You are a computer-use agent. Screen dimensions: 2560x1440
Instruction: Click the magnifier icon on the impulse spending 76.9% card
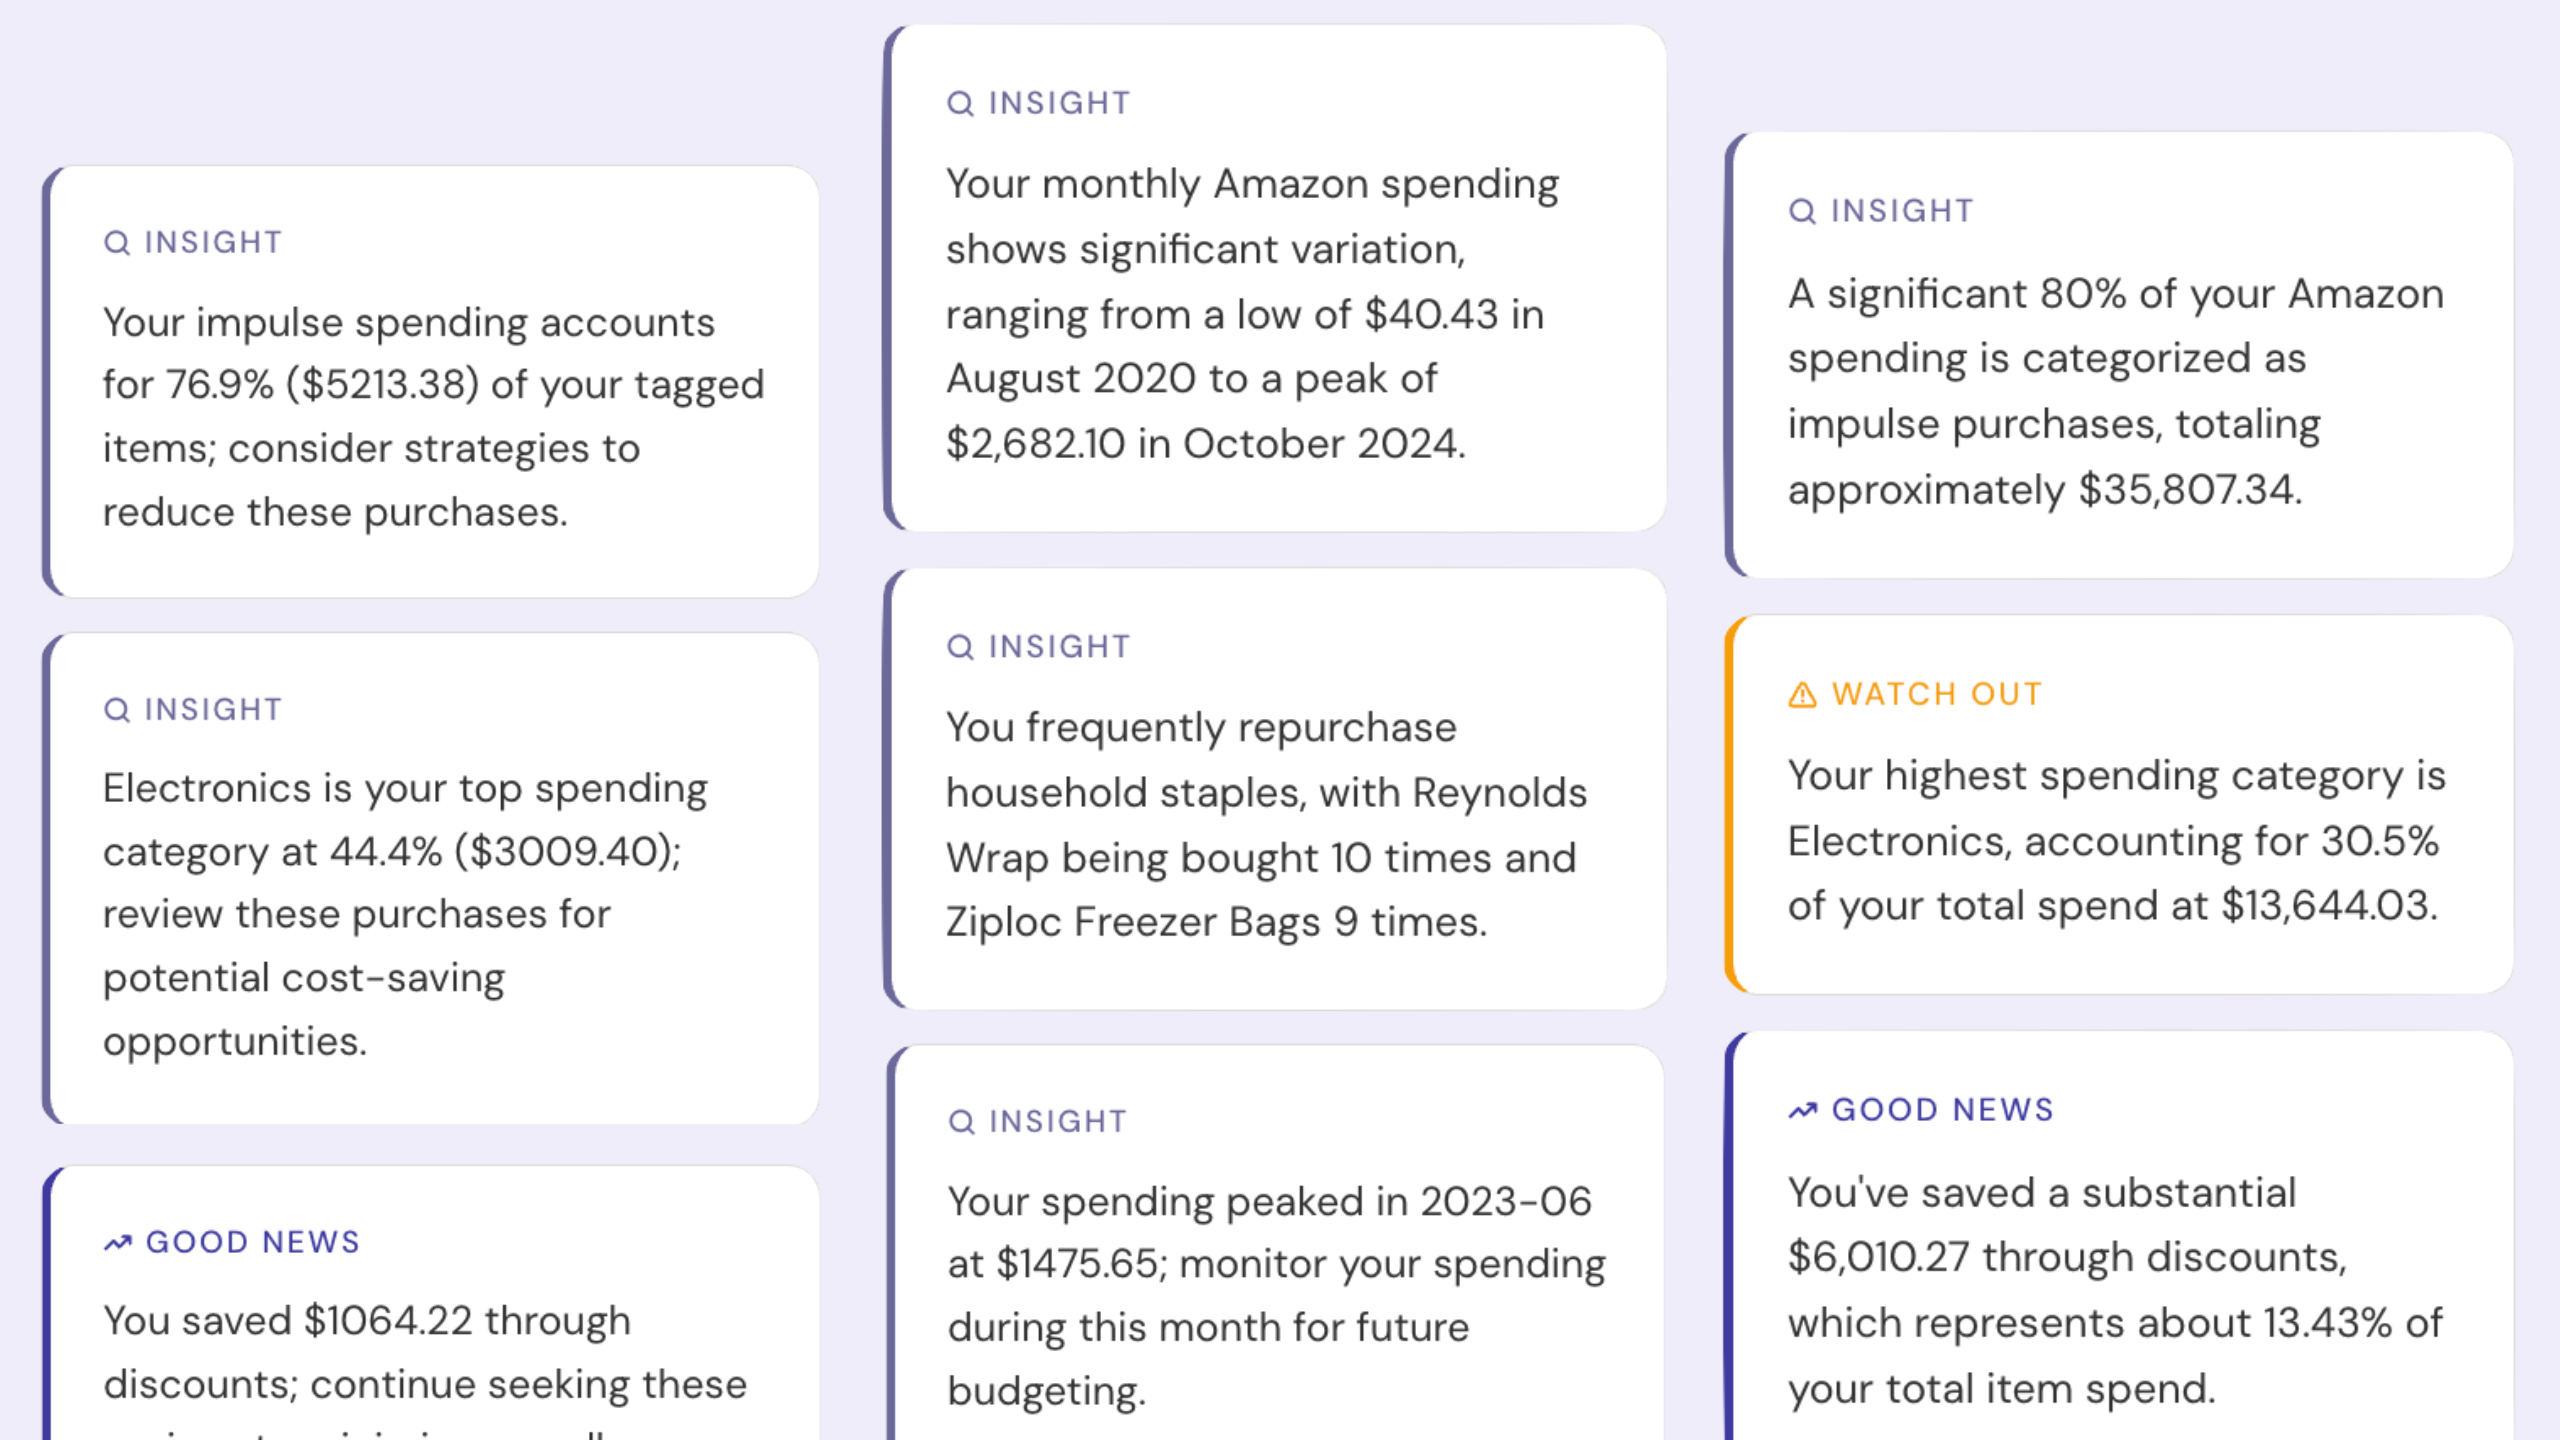coord(117,243)
